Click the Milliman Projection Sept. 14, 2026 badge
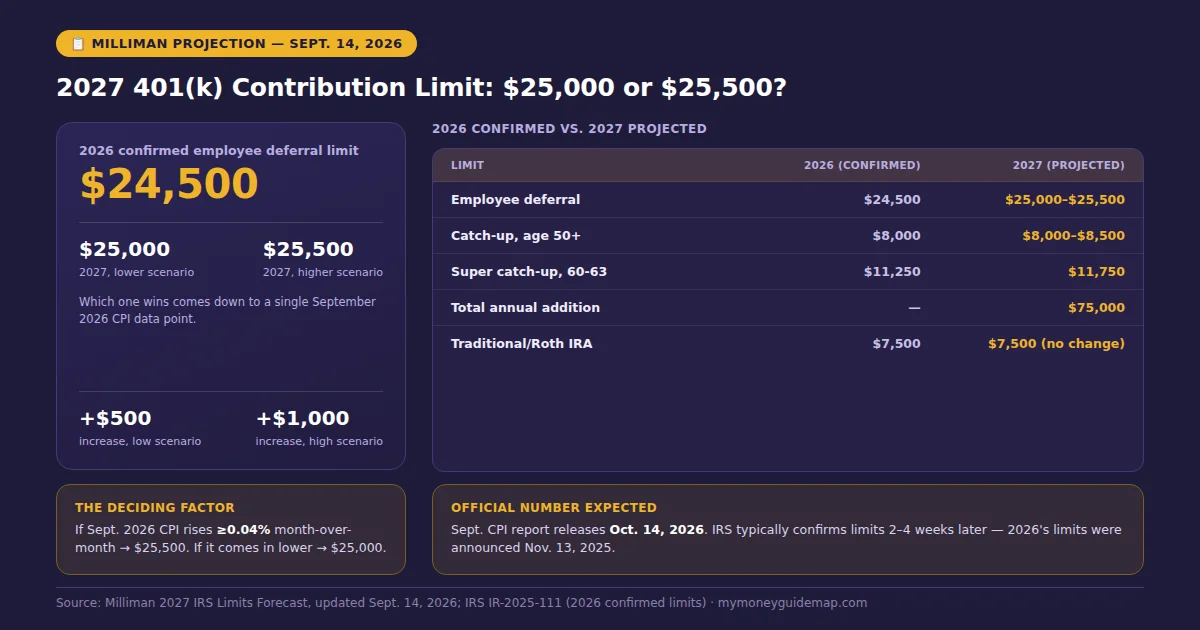This screenshot has width=1200, height=630. [236, 44]
